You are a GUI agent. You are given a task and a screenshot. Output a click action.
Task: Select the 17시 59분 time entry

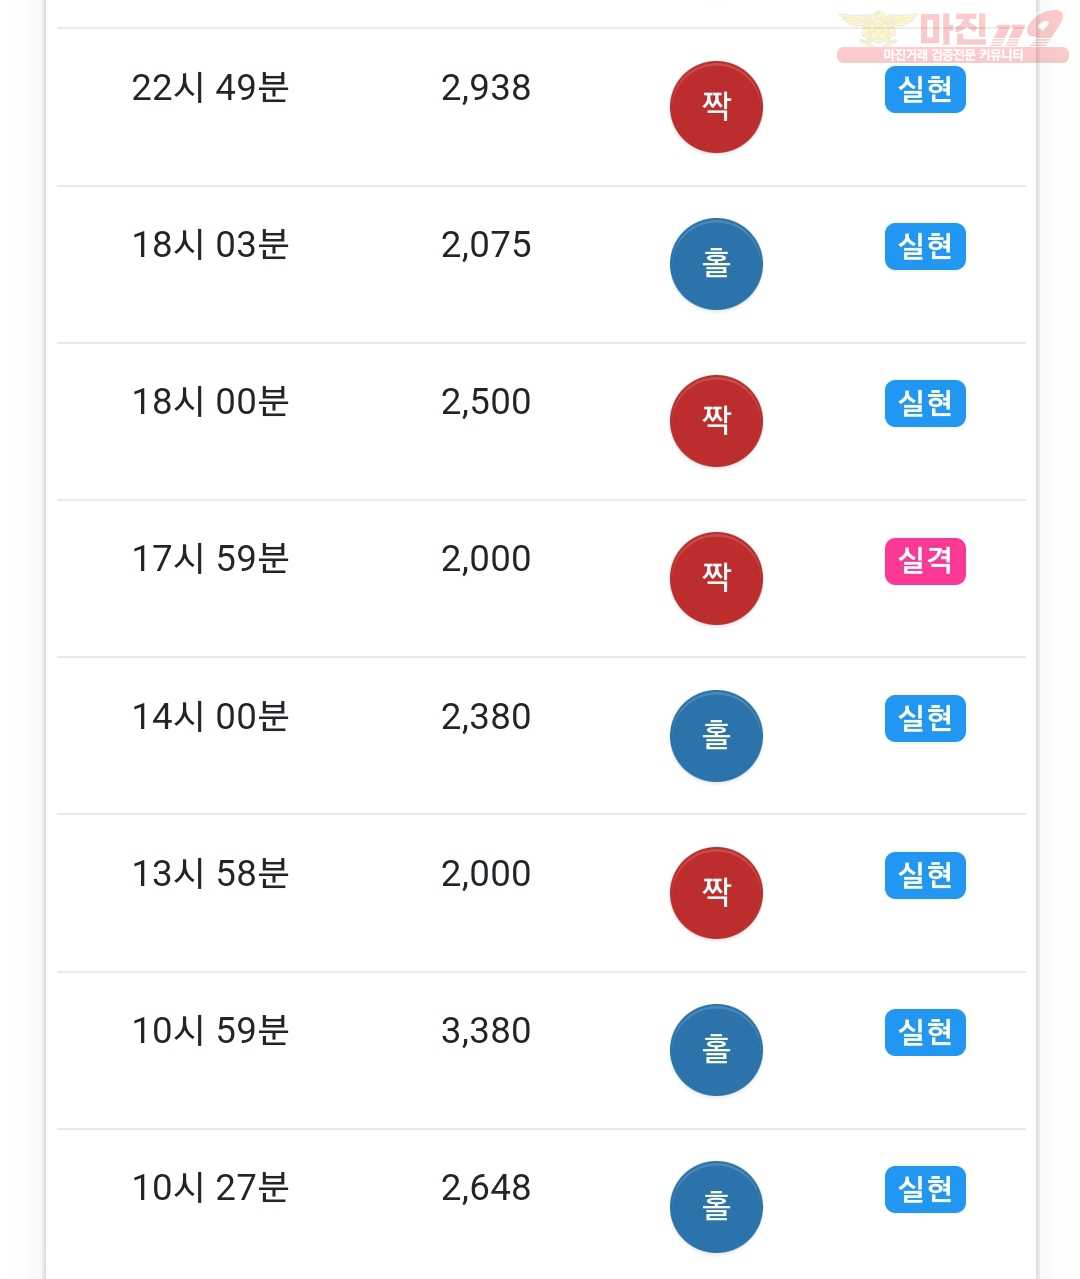210,559
